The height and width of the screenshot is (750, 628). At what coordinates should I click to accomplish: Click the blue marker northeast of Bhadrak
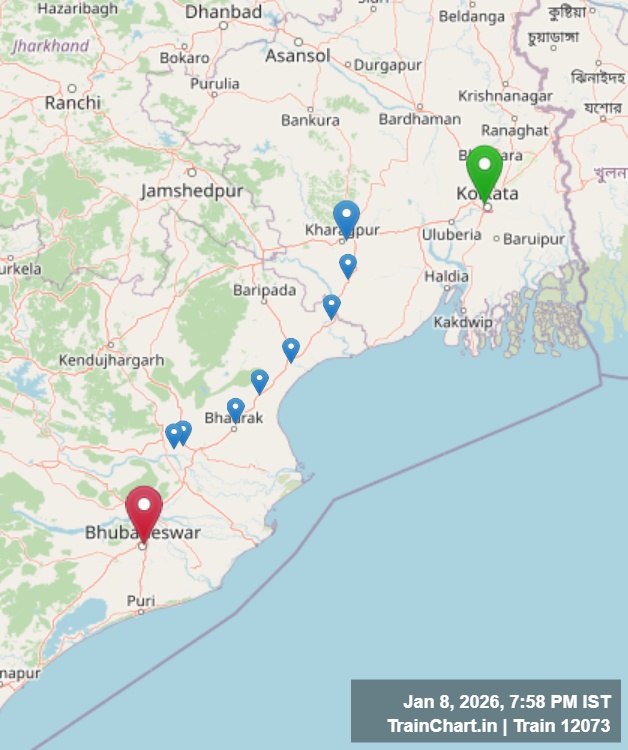tap(259, 381)
